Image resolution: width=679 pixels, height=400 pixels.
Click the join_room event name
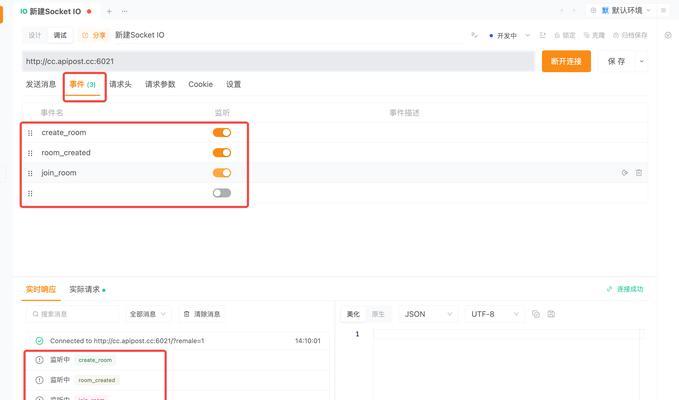tap(59, 173)
